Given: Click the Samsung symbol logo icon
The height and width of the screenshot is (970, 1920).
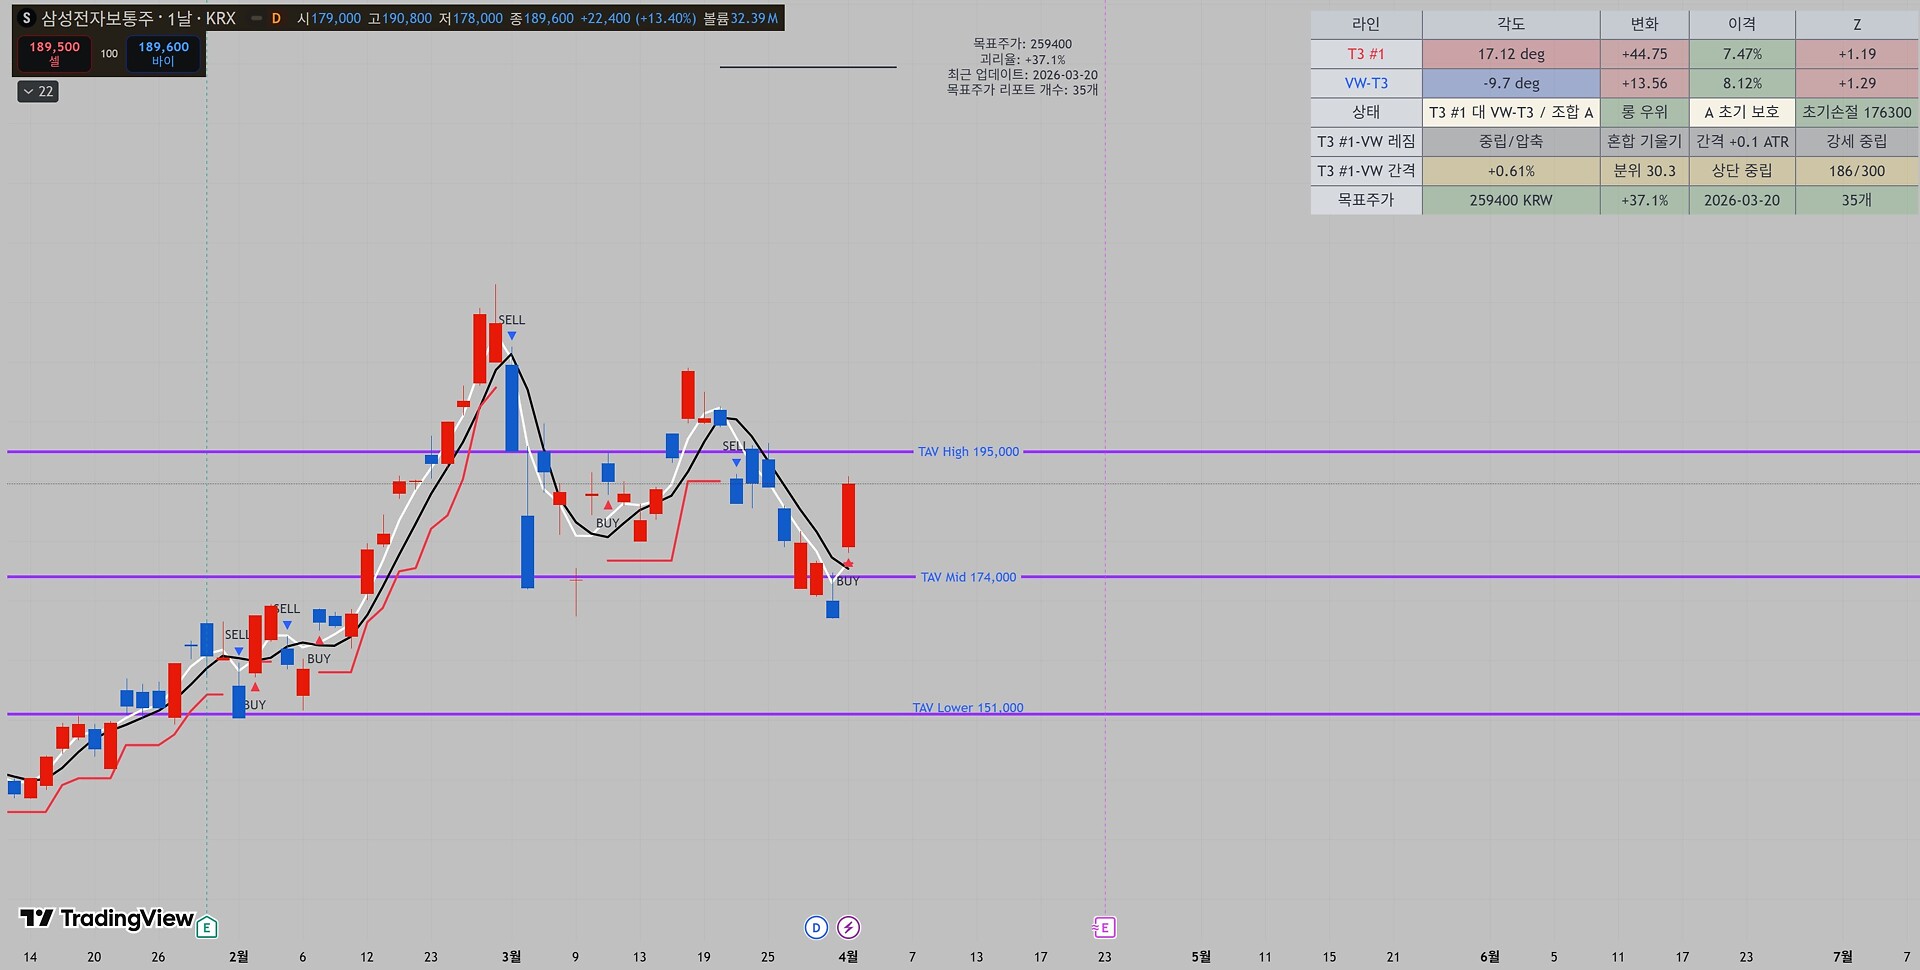Looking at the screenshot, I should [27, 18].
